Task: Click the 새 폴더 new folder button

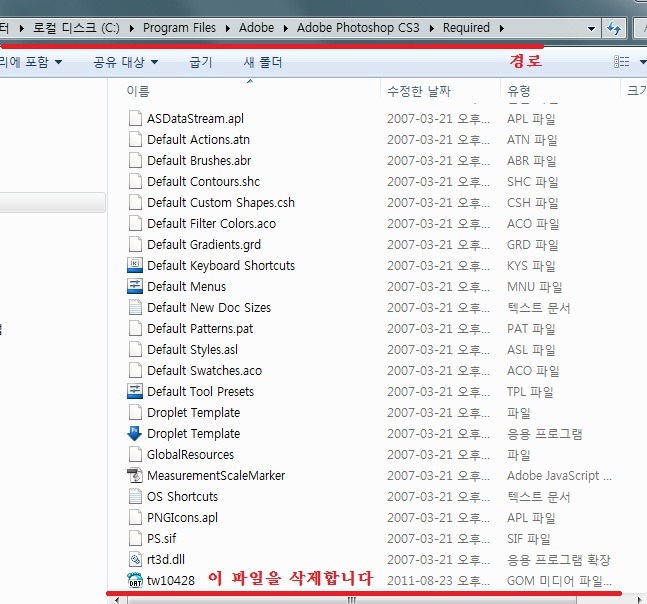Action: pyautogui.click(x=263, y=62)
